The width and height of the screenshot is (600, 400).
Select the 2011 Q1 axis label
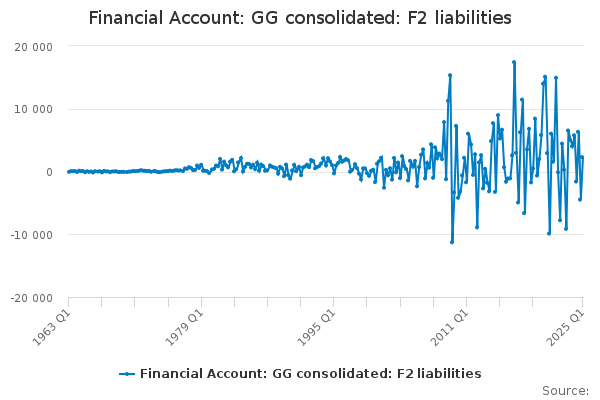pos(449,328)
